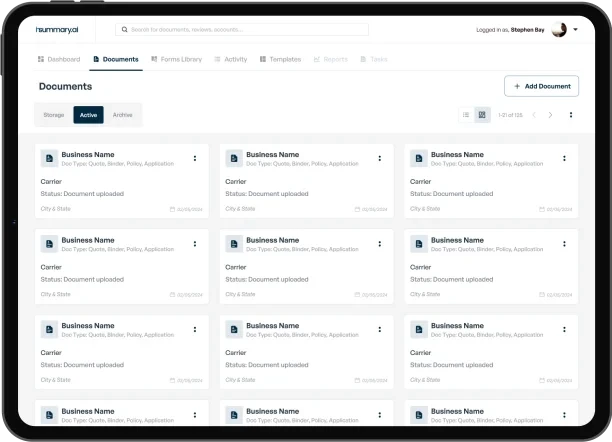Open three-dot menu on third row's middle card

[x=379, y=329]
